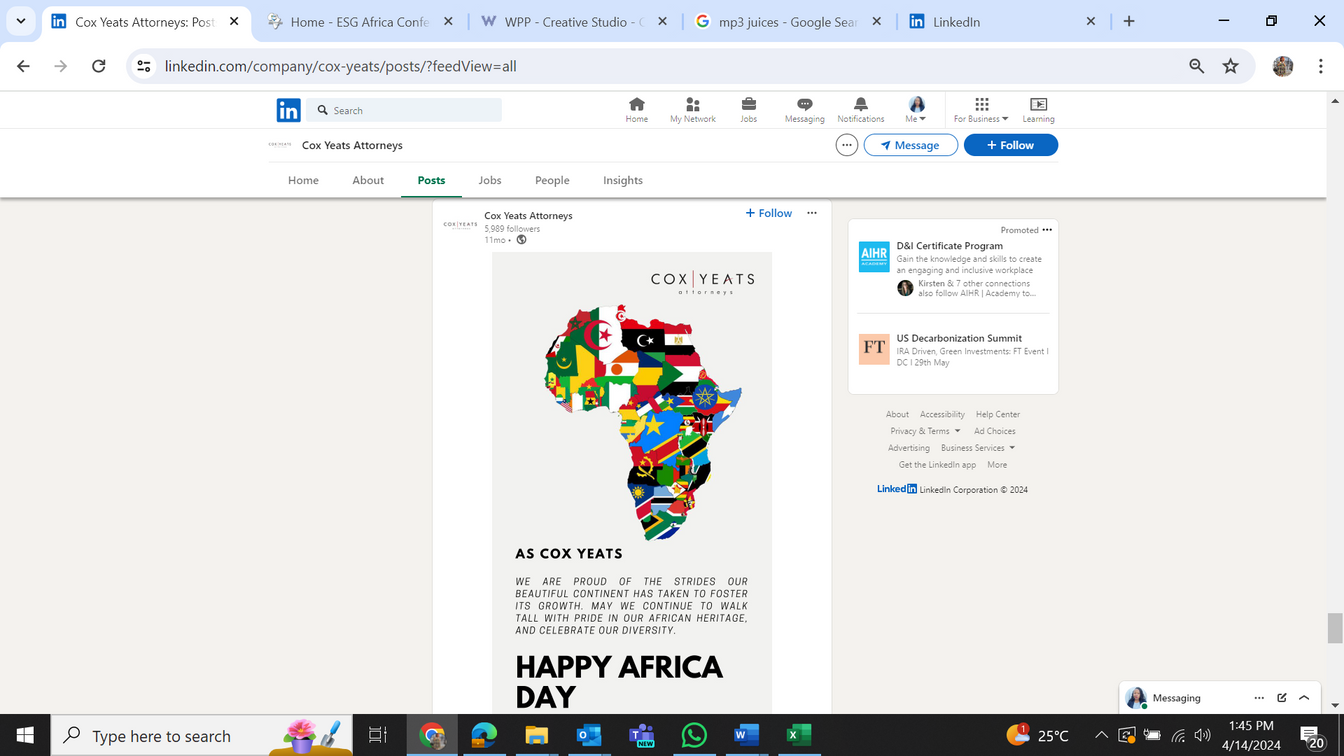Open Cox Yeats Attorneys post author link
This screenshot has width=1344, height=756.
[x=528, y=216]
